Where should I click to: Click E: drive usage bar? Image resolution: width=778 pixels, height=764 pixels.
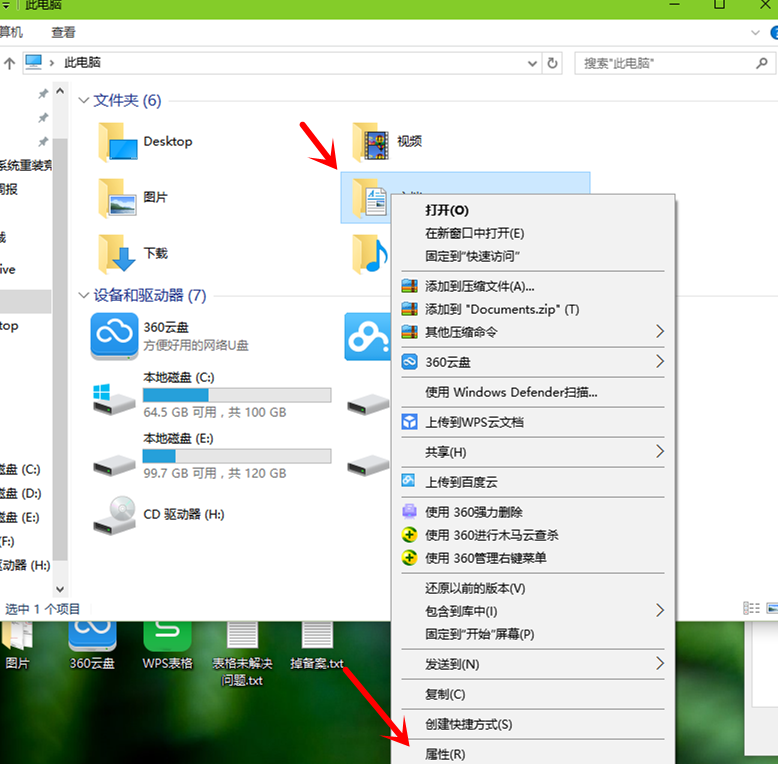237,456
